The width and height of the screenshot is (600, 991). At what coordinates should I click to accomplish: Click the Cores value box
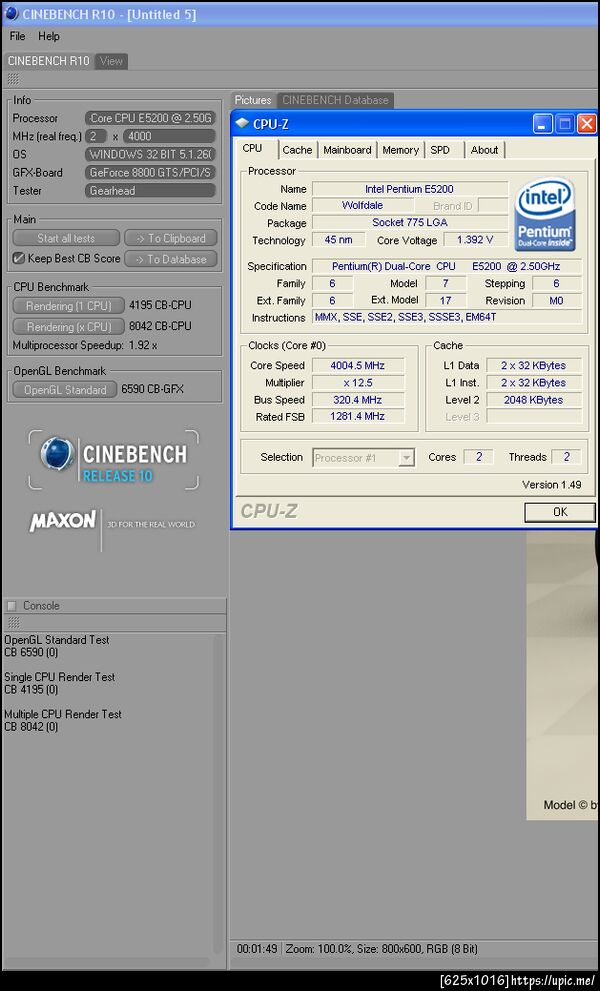point(479,457)
